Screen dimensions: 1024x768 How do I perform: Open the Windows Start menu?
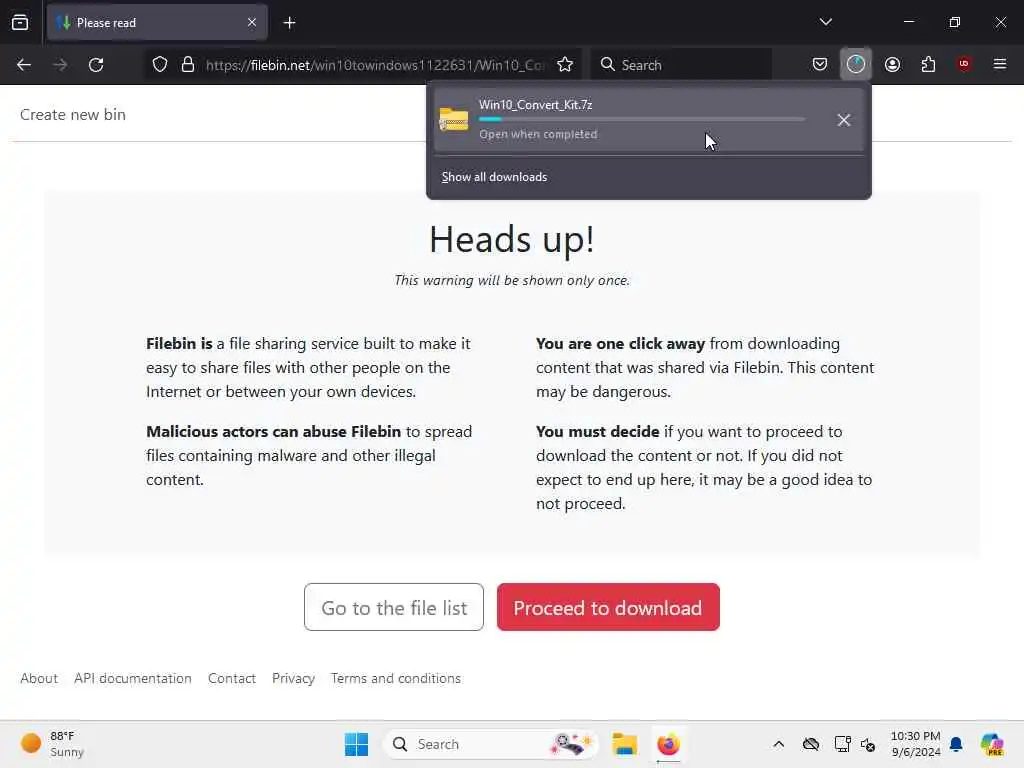coord(357,744)
